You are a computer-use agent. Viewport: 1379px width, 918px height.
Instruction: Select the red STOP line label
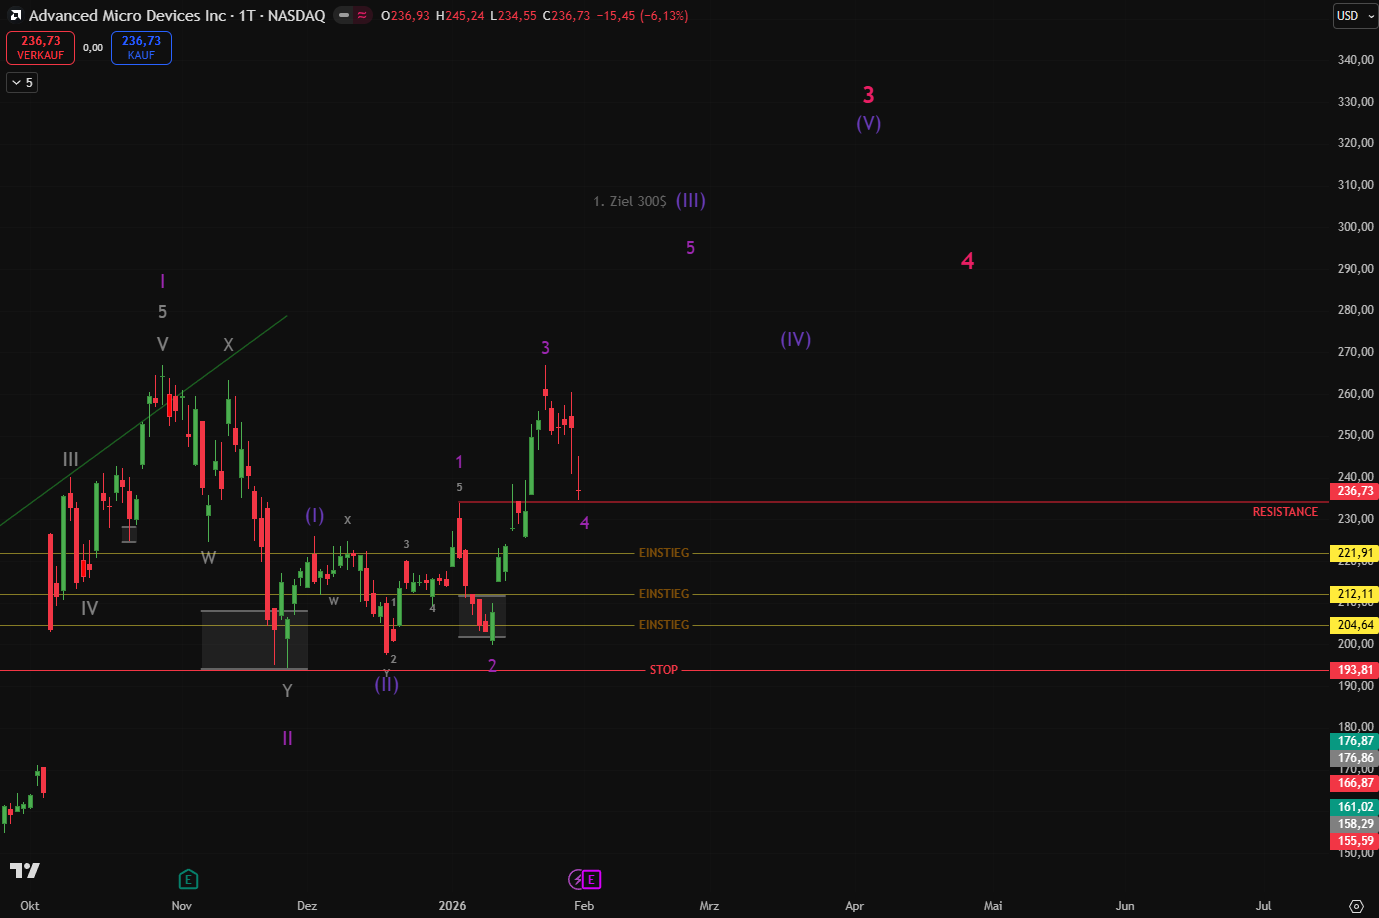pos(664,670)
